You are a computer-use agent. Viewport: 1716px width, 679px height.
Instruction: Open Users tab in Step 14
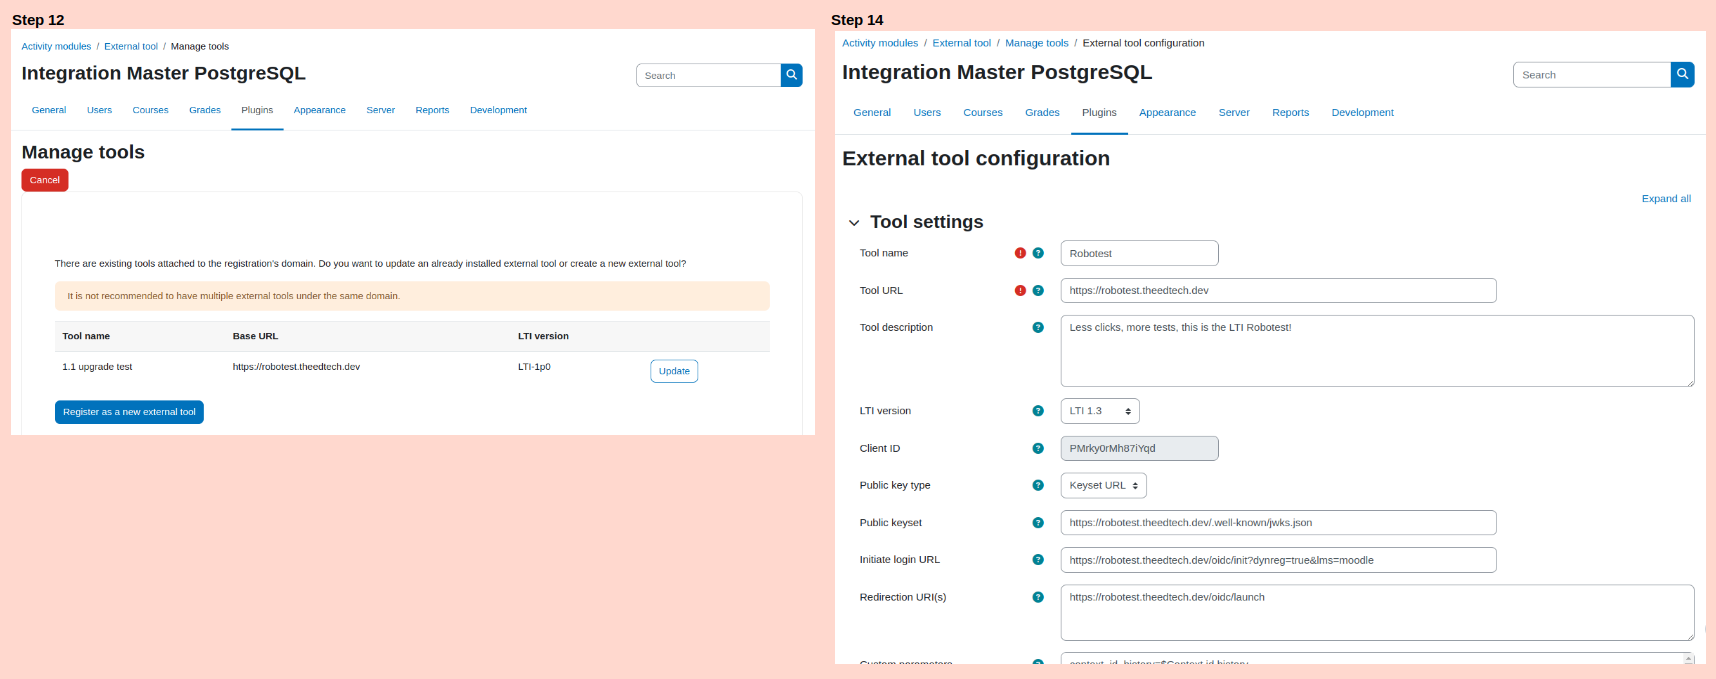point(927,112)
